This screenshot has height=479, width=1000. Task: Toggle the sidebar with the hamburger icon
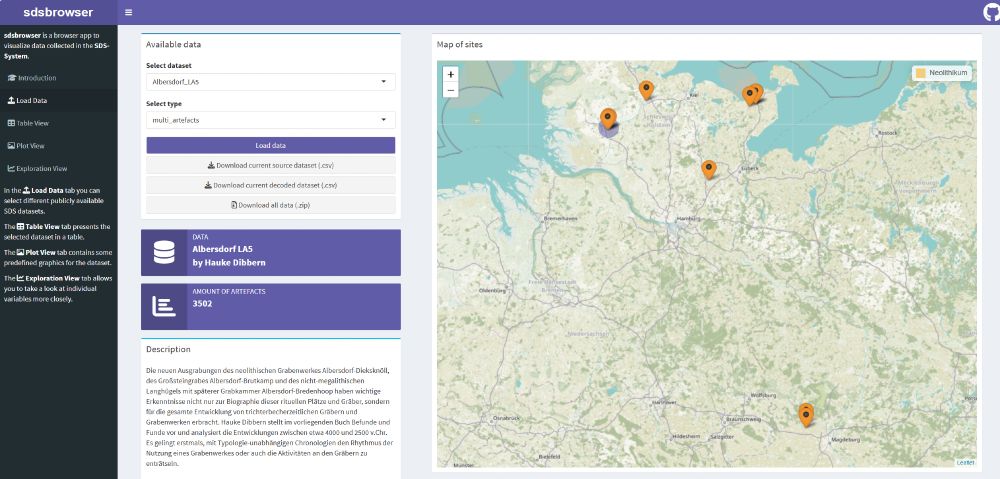(128, 12)
